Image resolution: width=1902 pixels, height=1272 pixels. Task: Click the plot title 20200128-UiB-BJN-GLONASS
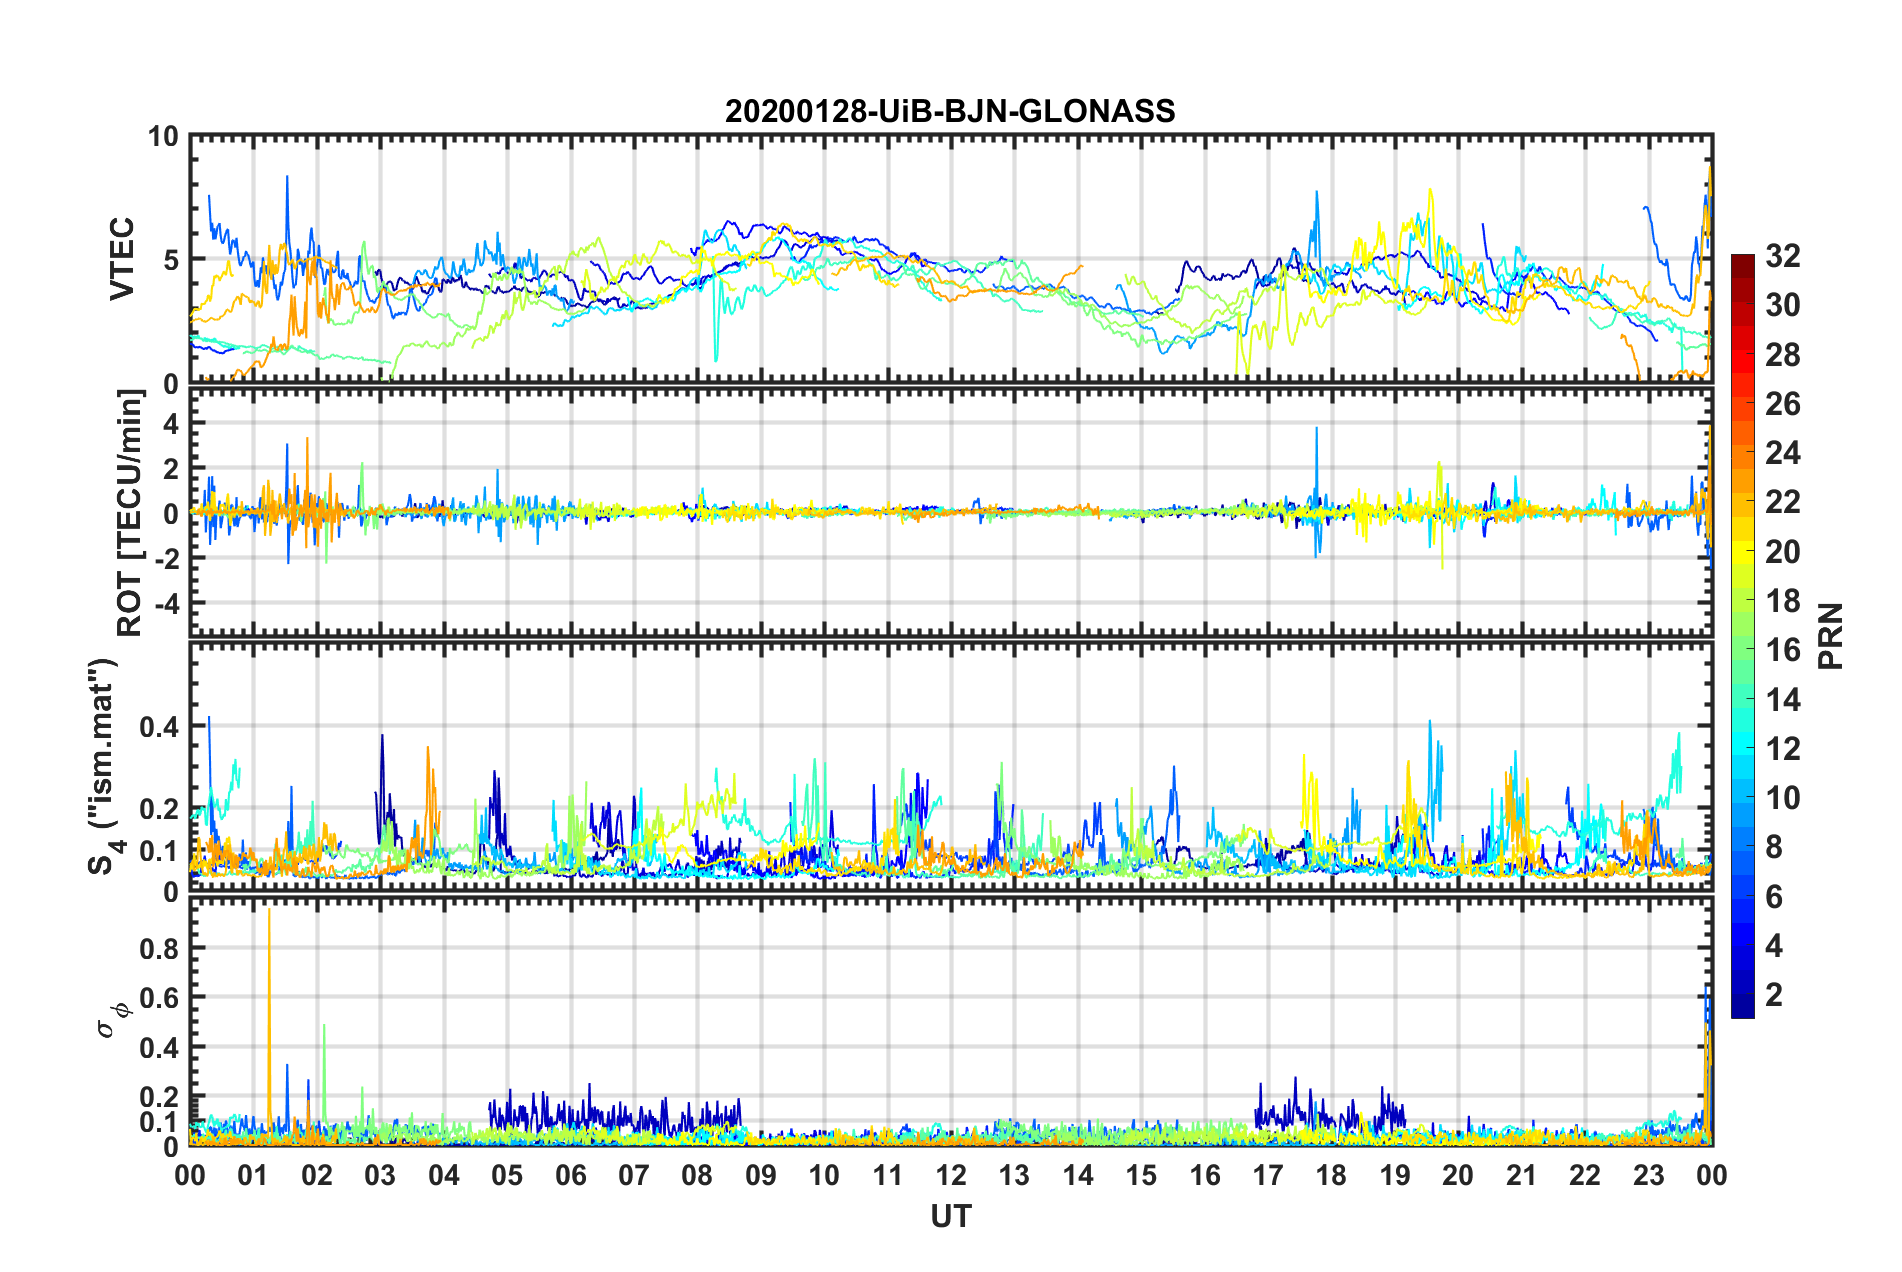[x=950, y=111]
